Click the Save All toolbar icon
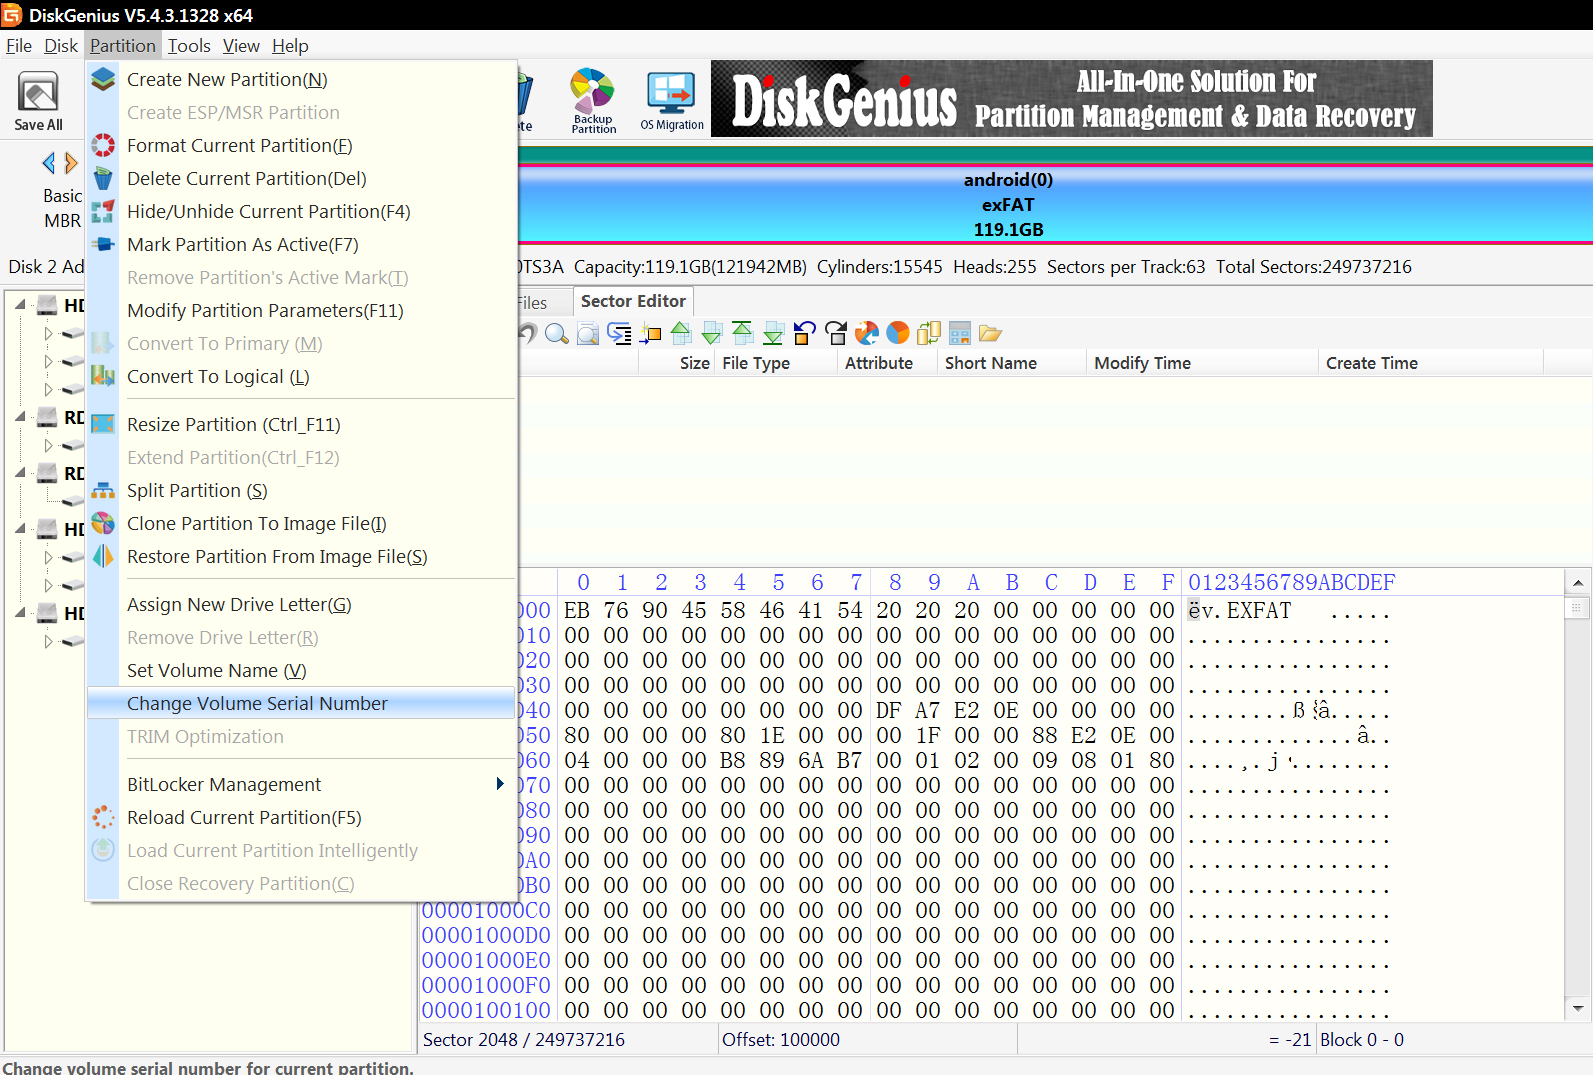Image resolution: width=1593 pixels, height=1075 pixels. pyautogui.click(x=38, y=101)
